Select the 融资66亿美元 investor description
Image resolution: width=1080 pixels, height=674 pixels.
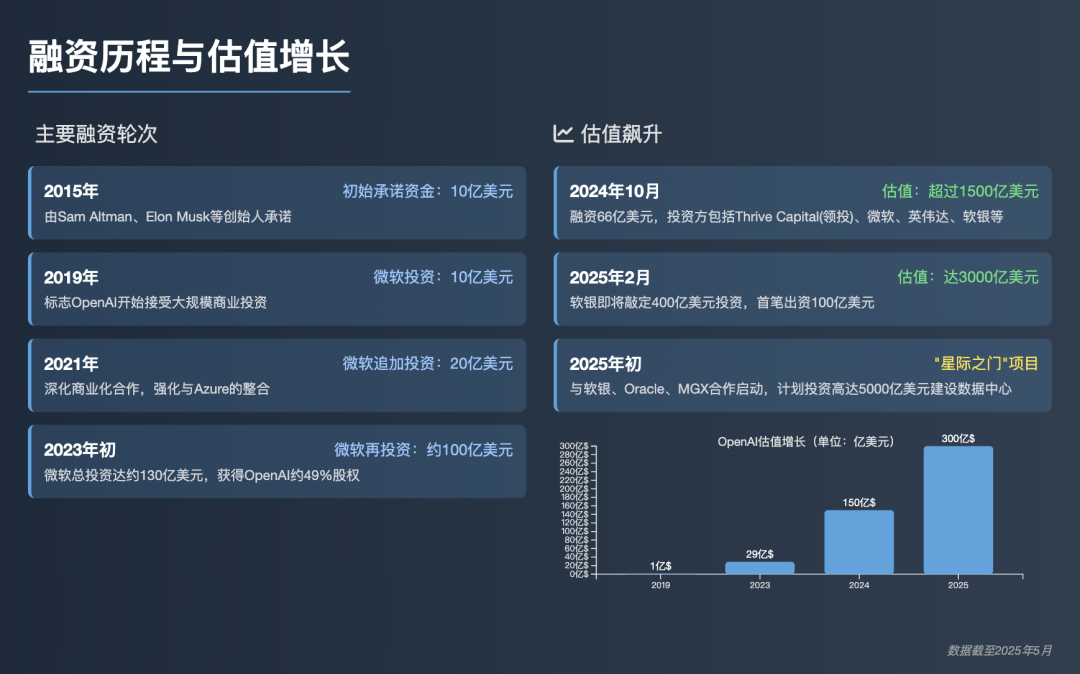click(x=786, y=217)
